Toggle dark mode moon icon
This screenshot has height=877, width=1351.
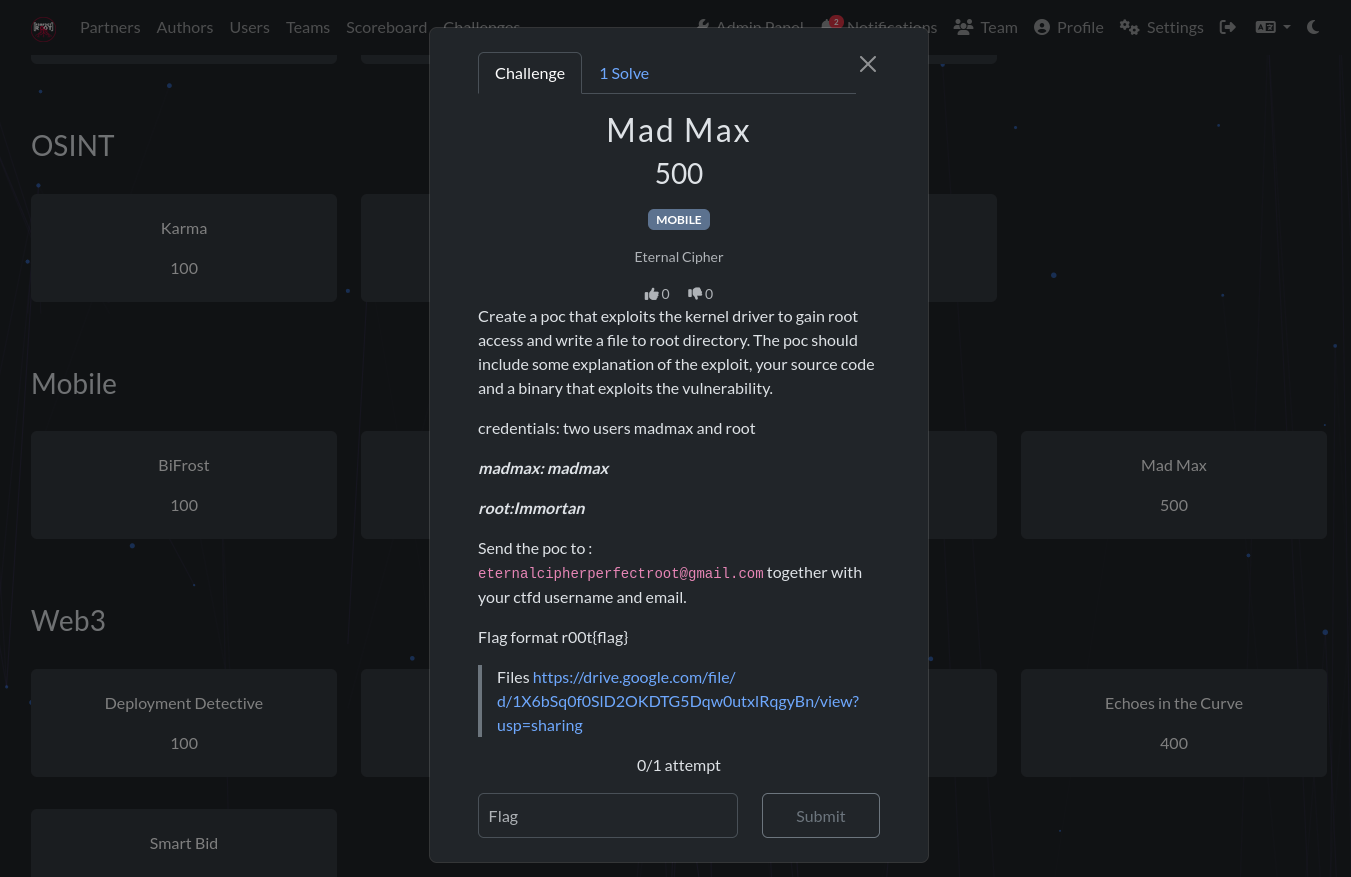pos(1313,27)
